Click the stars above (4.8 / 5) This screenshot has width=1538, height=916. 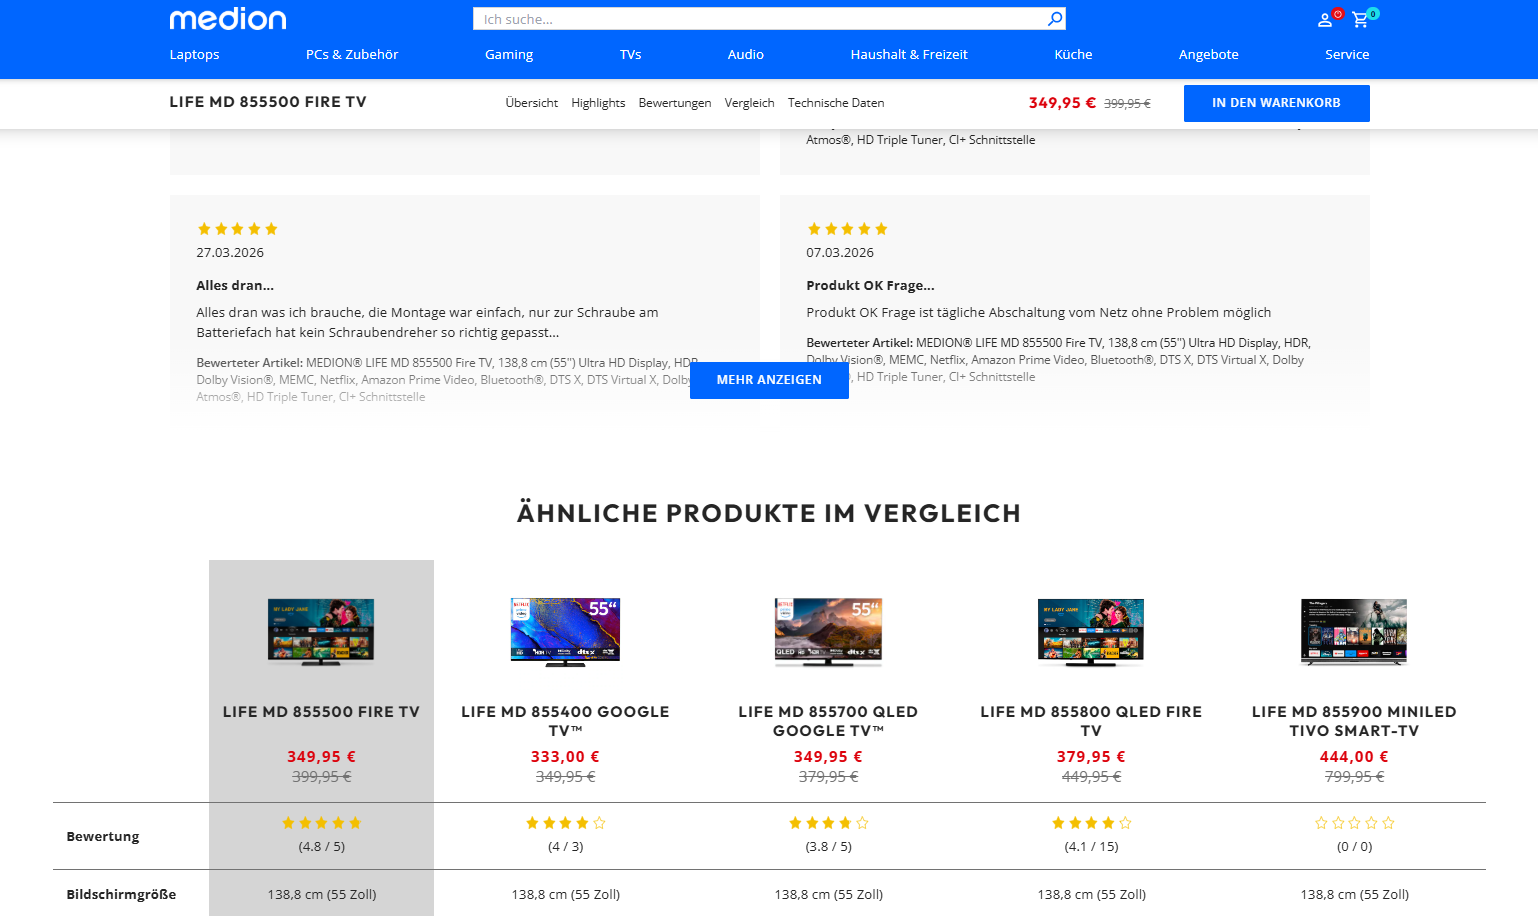pos(321,823)
